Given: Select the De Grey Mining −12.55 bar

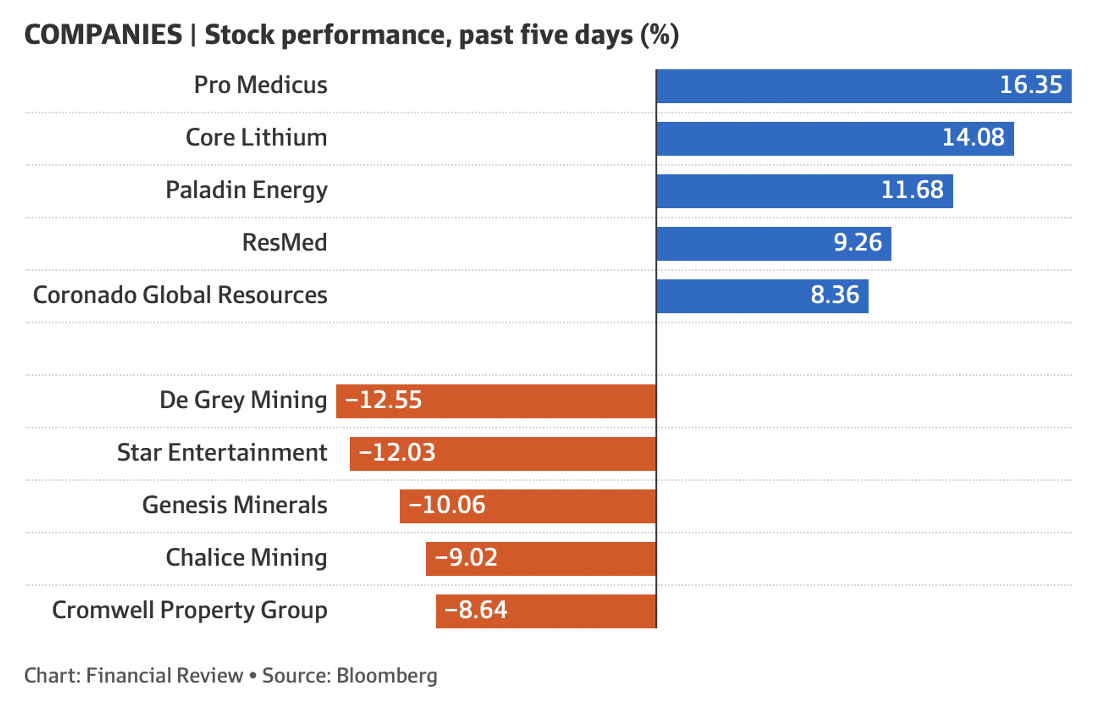Looking at the screenshot, I should [x=496, y=401].
